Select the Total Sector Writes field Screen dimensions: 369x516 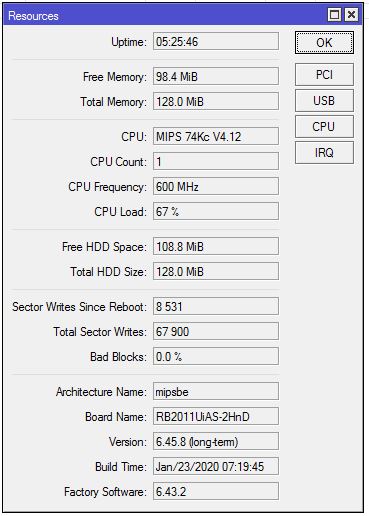(216, 331)
